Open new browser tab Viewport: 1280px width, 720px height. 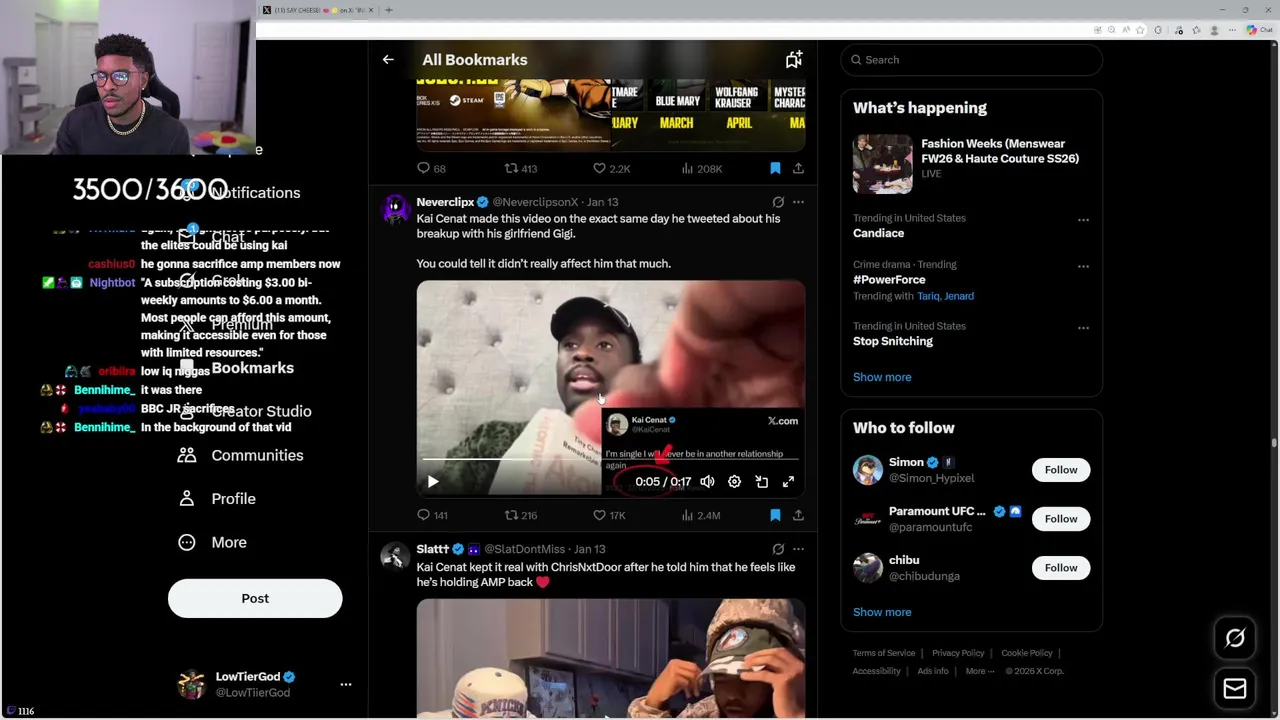[389, 10]
